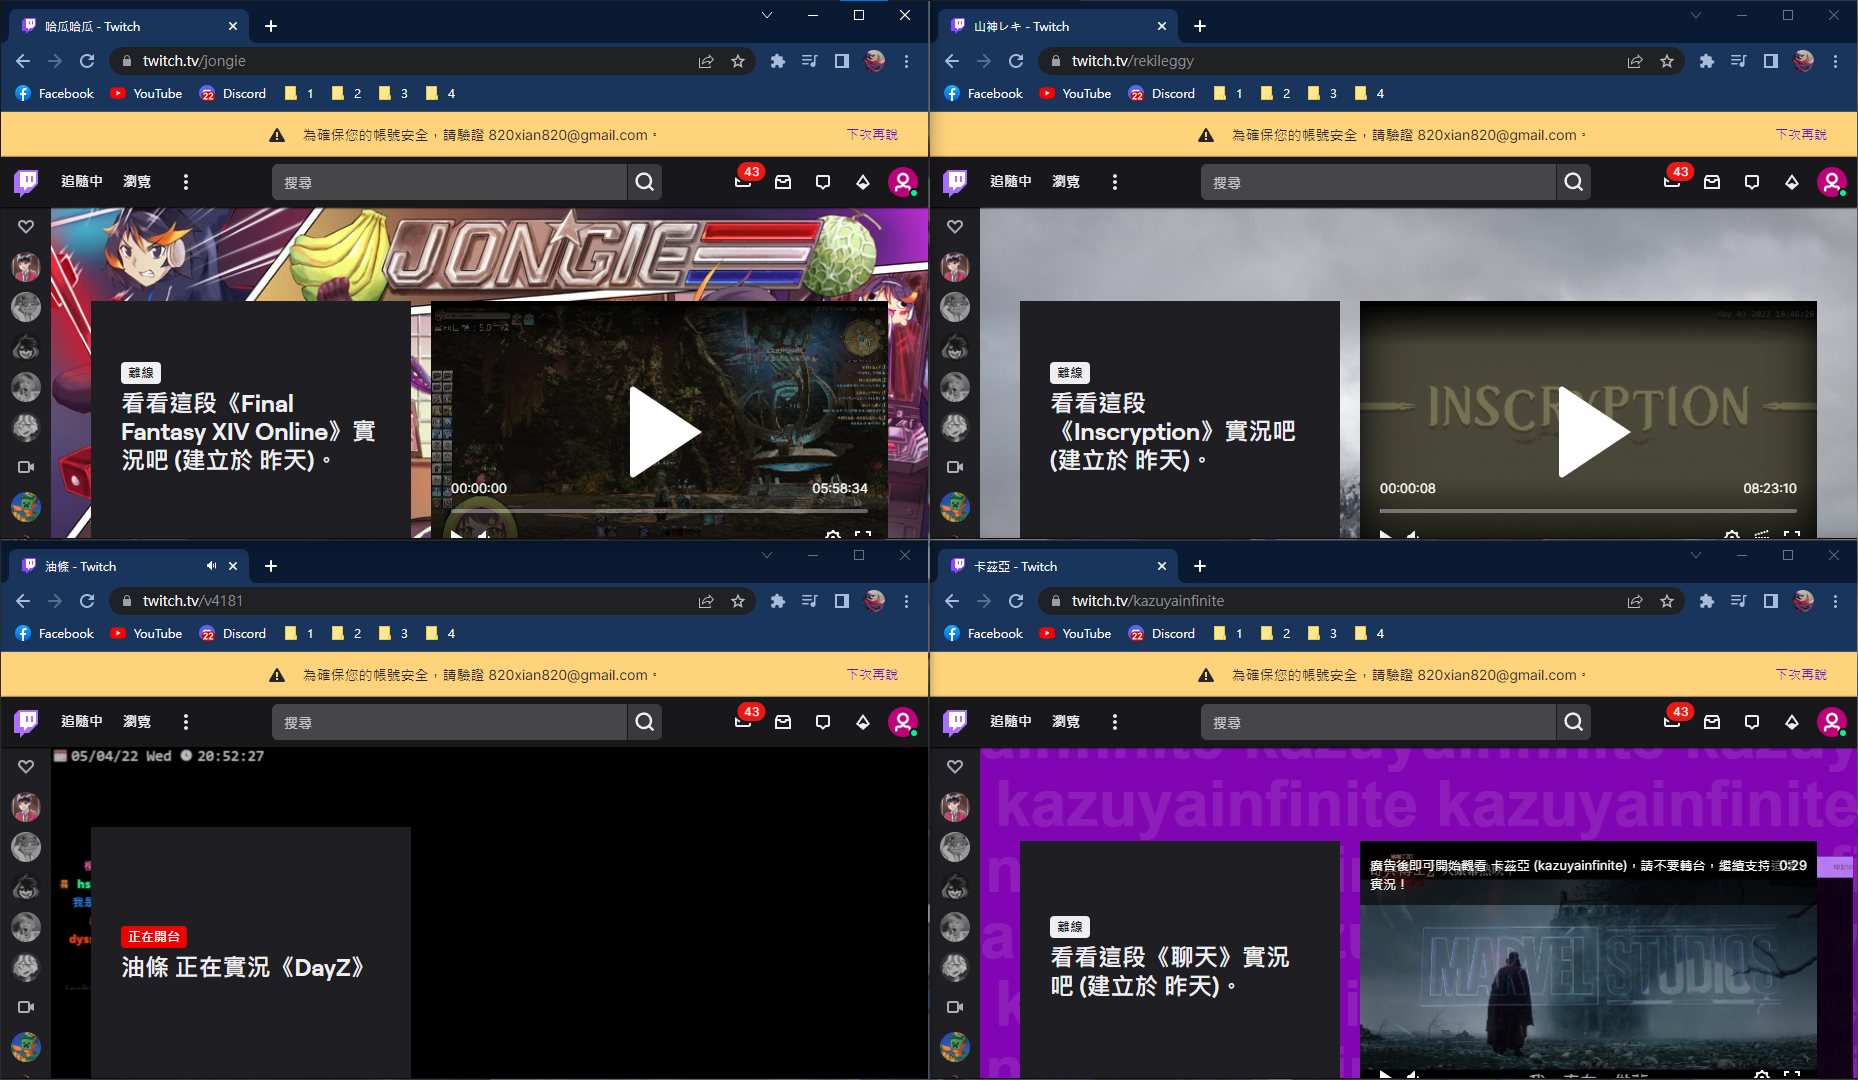Image resolution: width=1858 pixels, height=1080 pixels.
Task: Open bookmark folder 1 in jongie window
Action: [299, 94]
